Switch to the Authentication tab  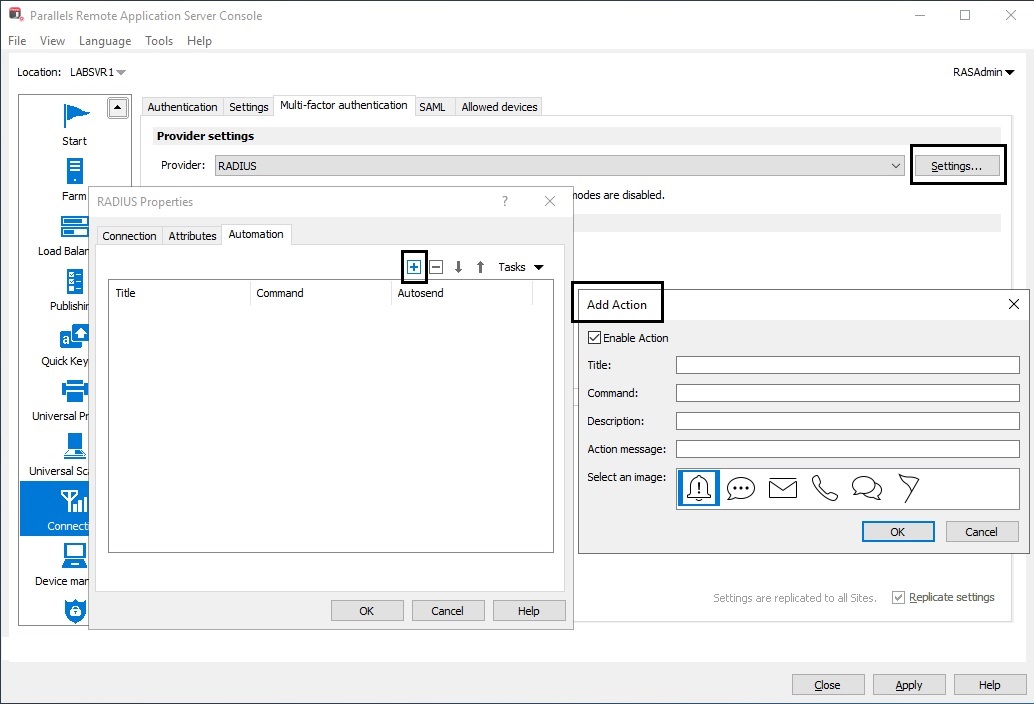click(x=182, y=107)
